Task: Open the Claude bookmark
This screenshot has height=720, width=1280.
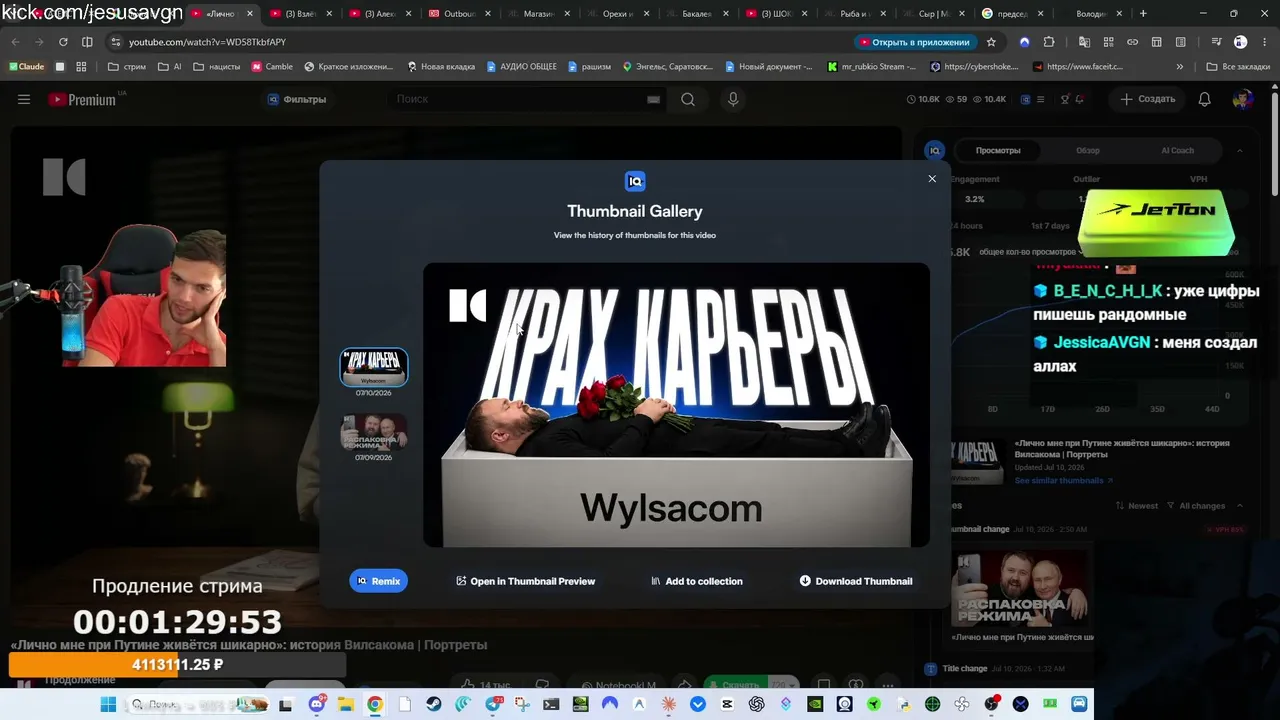Action: (27, 67)
